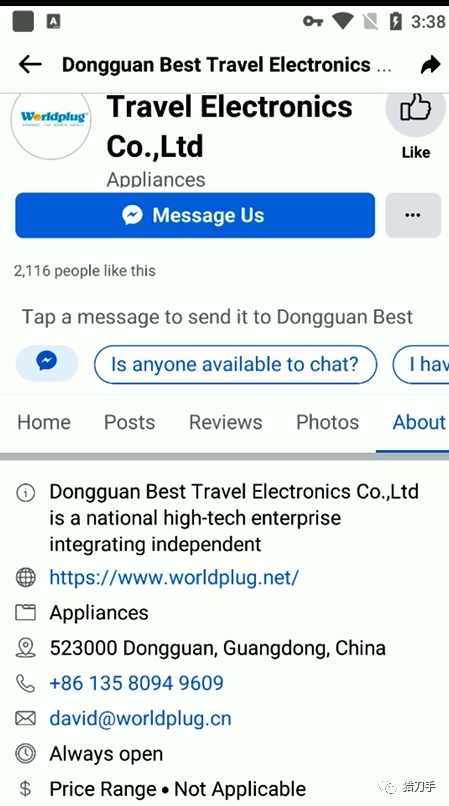Tap the info icon beside the description
The height and width of the screenshot is (806, 449).
tap(25, 493)
